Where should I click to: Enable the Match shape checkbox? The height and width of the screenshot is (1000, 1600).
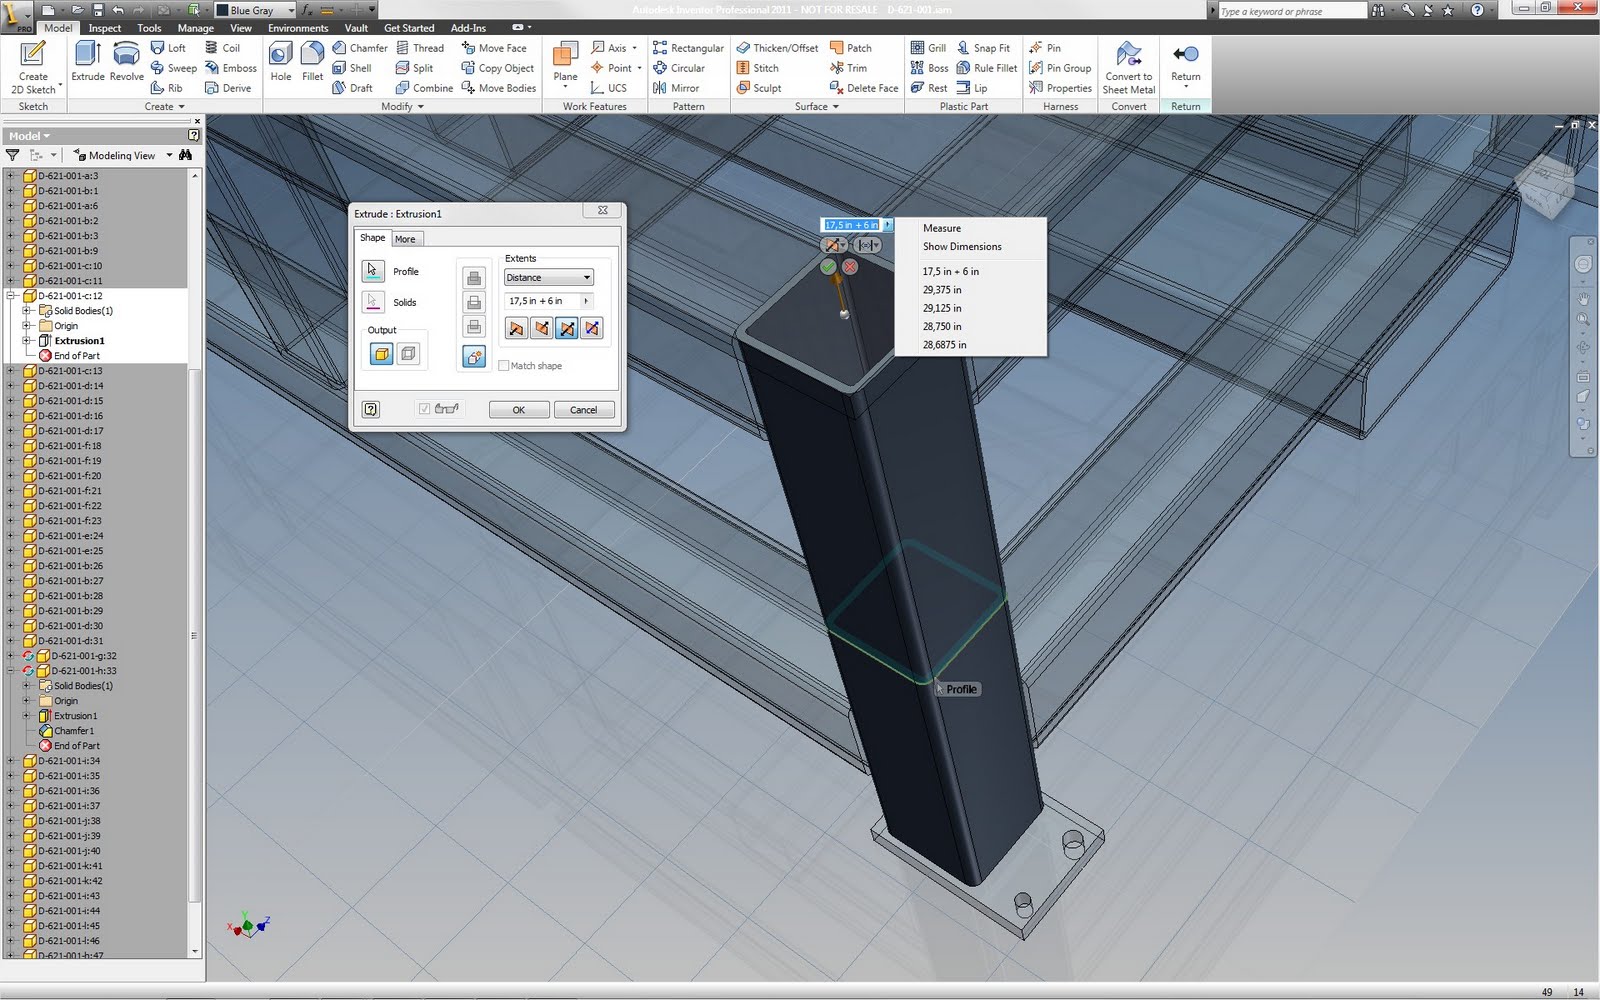click(x=505, y=365)
